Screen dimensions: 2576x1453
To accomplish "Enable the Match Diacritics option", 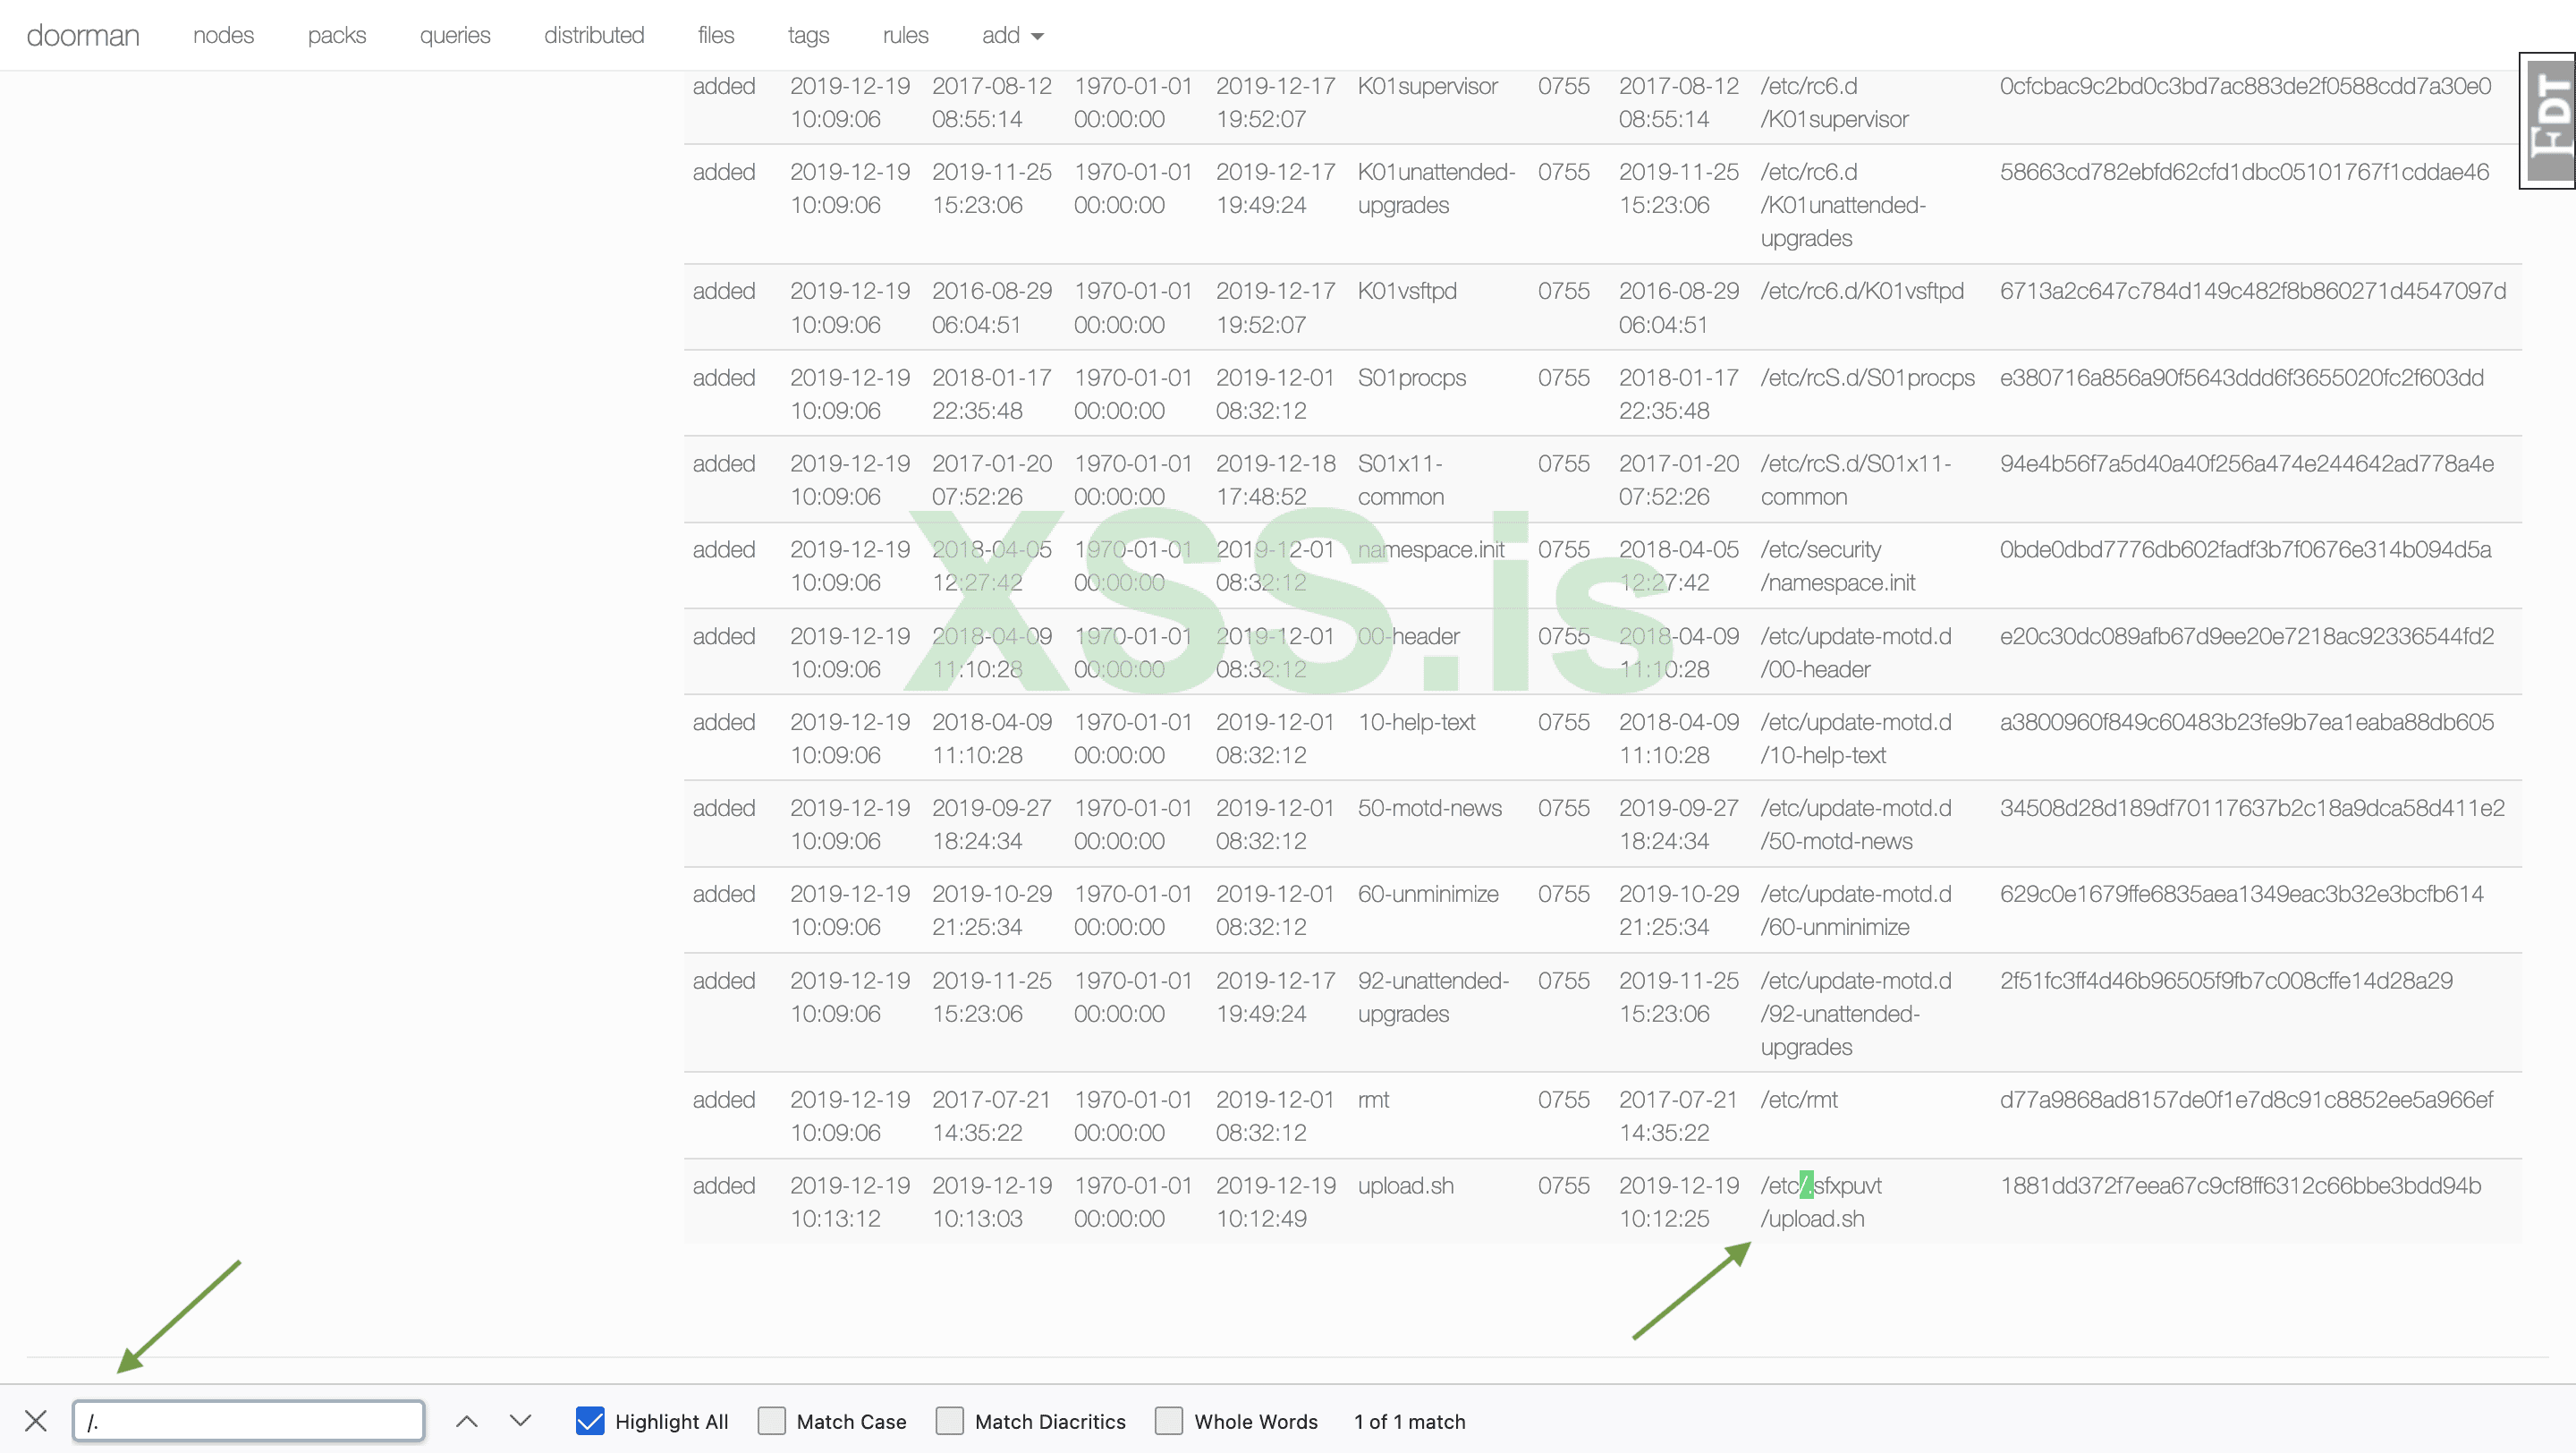I will (x=950, y=1420).
